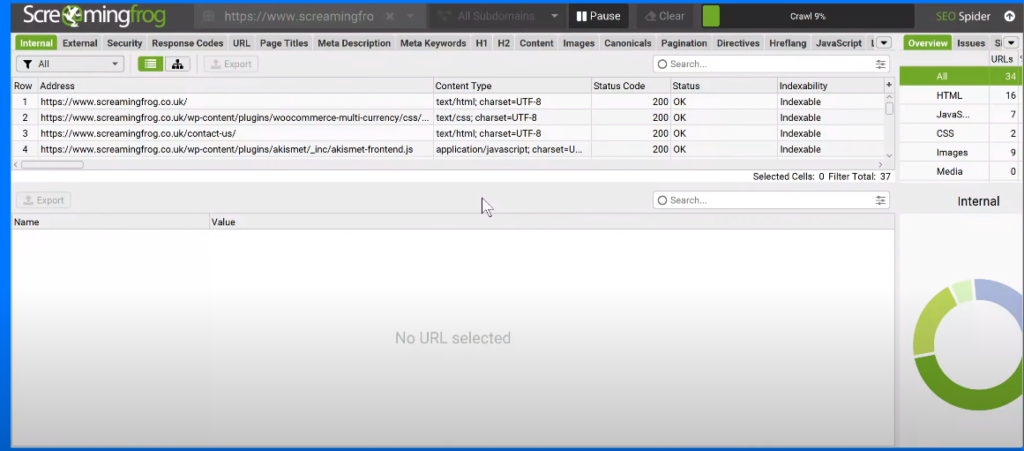Click the Name column header in lower pane
The height and width of the screenshot is (451, 1024).
click(110, 222)
